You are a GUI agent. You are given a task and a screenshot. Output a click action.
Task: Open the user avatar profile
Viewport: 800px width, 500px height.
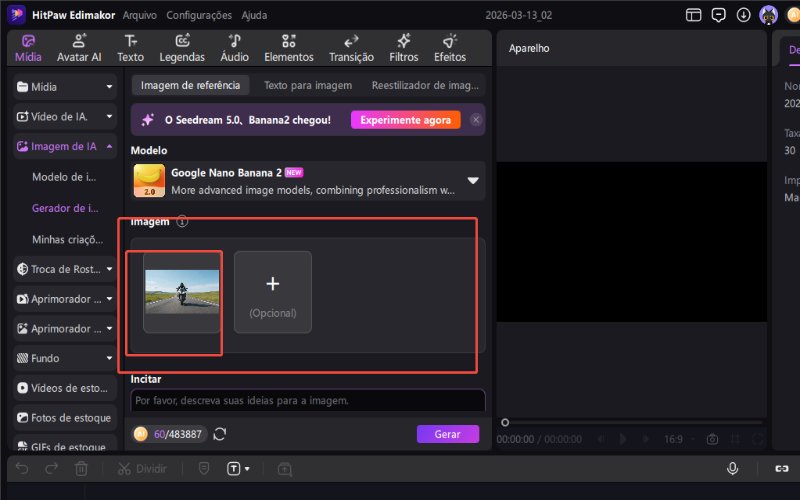(768, 15)
